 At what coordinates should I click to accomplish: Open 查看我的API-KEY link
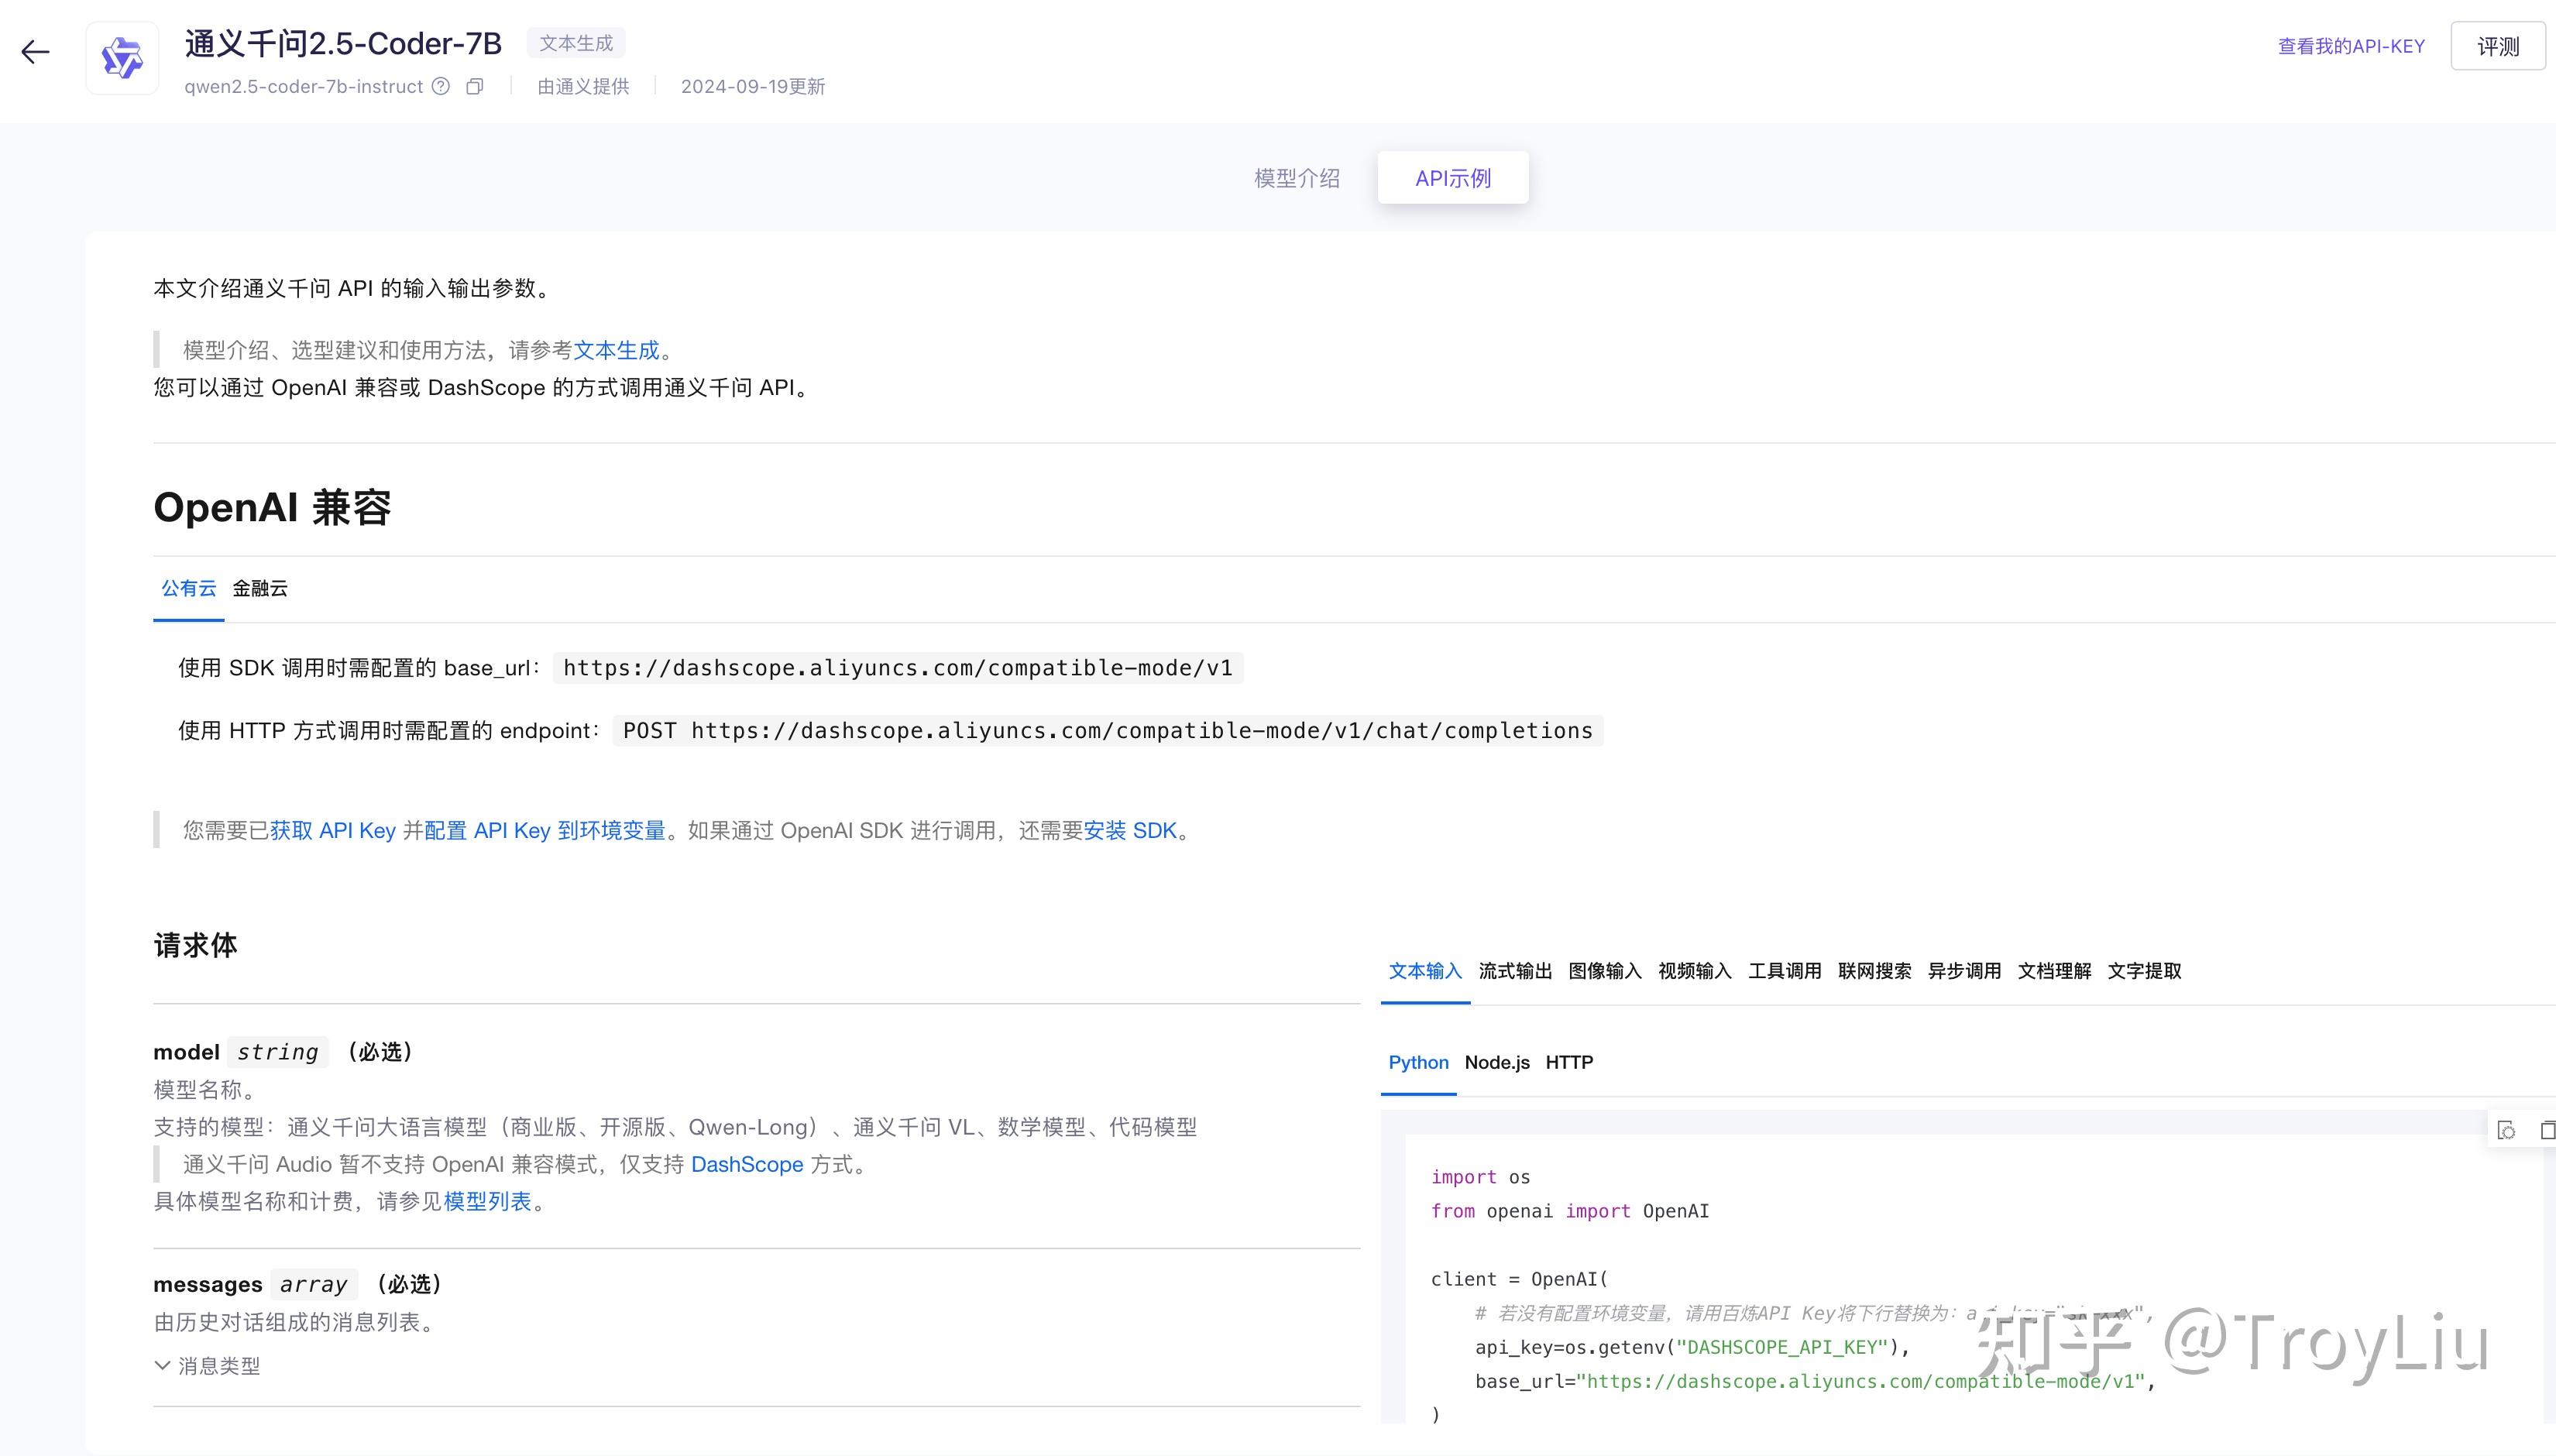point(2351,45)
